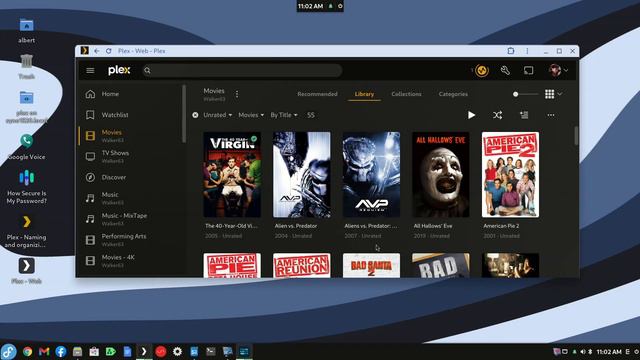Open window three-dot menu in titlebar
Image resolution: width=640 pixels, height=360 pixels.
click(x=527, y=51)
